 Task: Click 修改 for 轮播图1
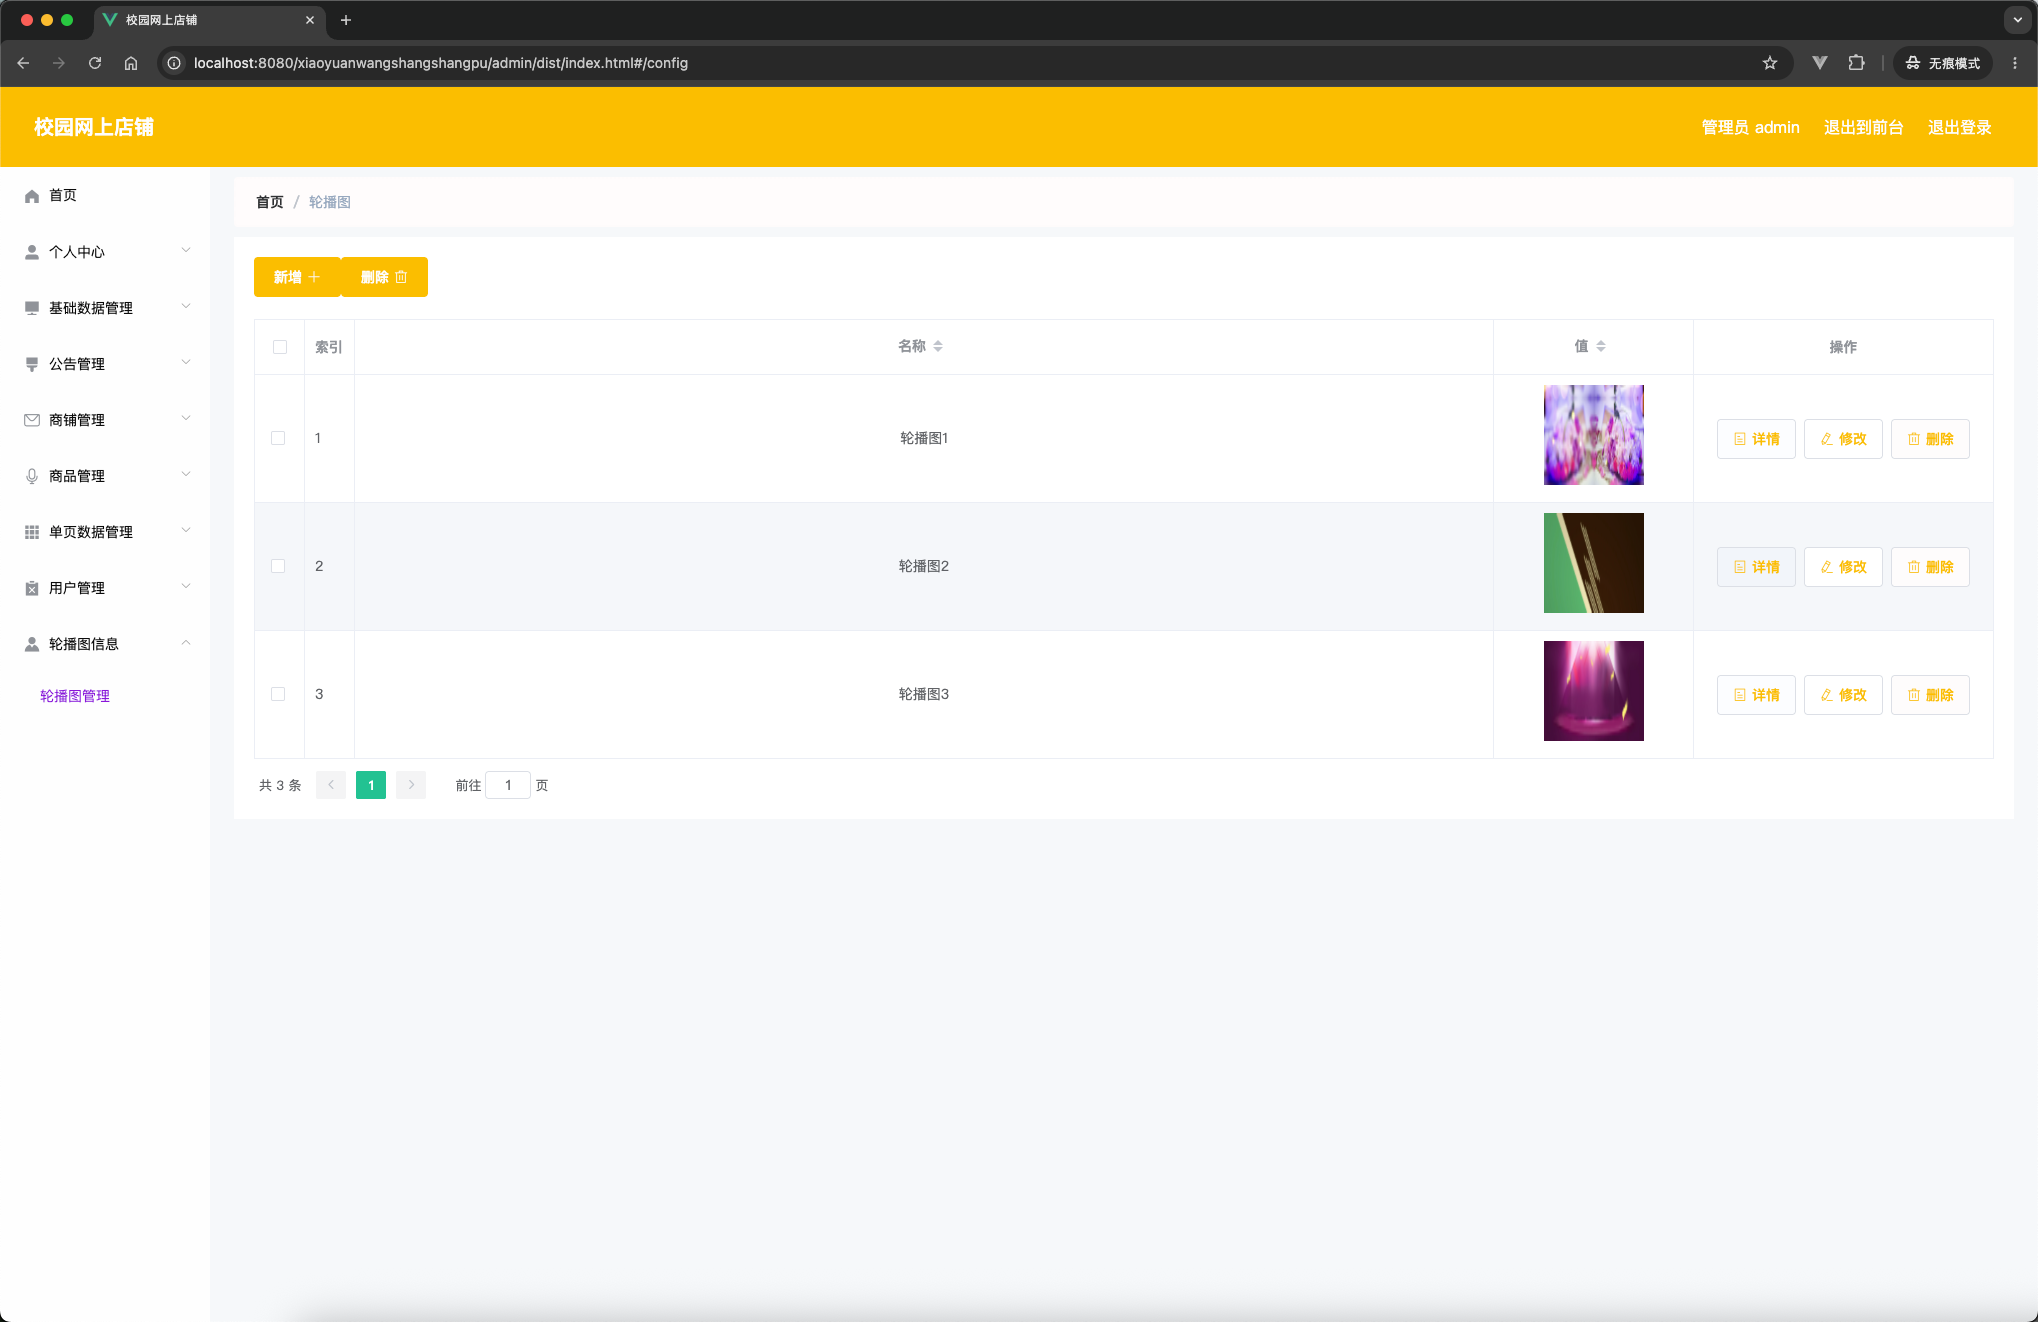(1843, 439)
